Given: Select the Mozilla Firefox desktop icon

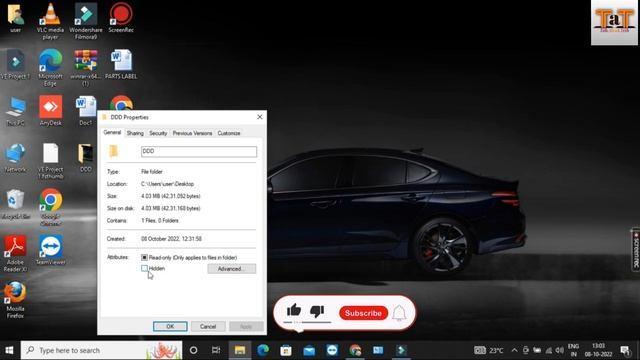Looking at the screenshot, I should 16,300.
